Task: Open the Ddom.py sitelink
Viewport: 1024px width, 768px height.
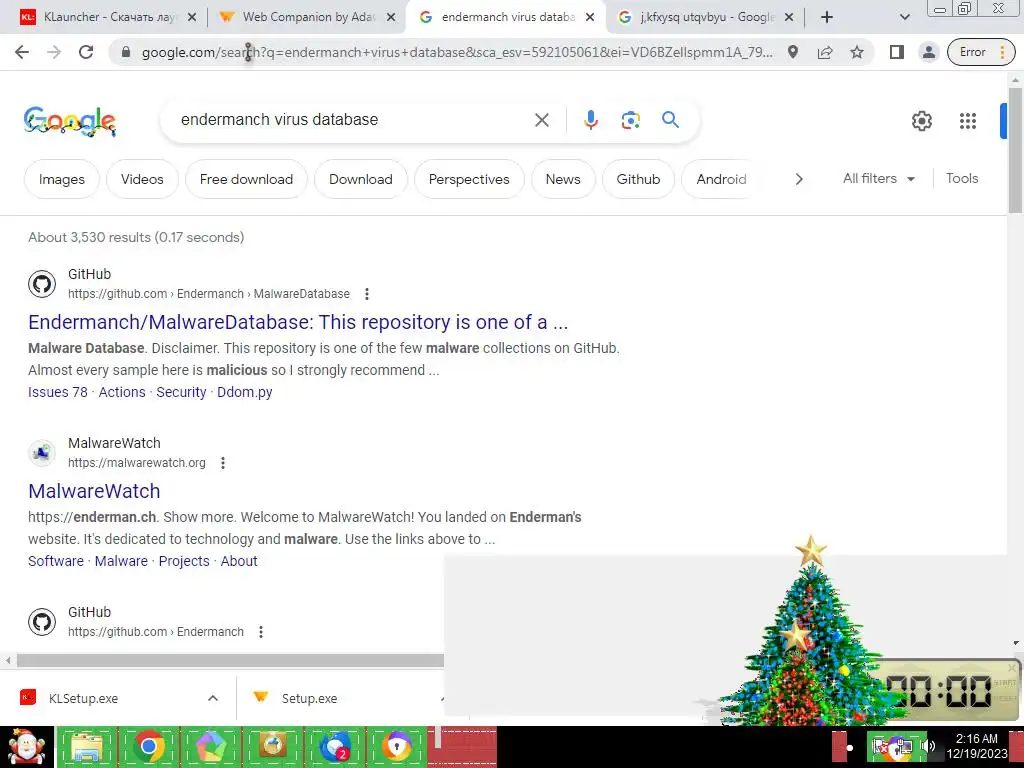Action: click(245, 392)
